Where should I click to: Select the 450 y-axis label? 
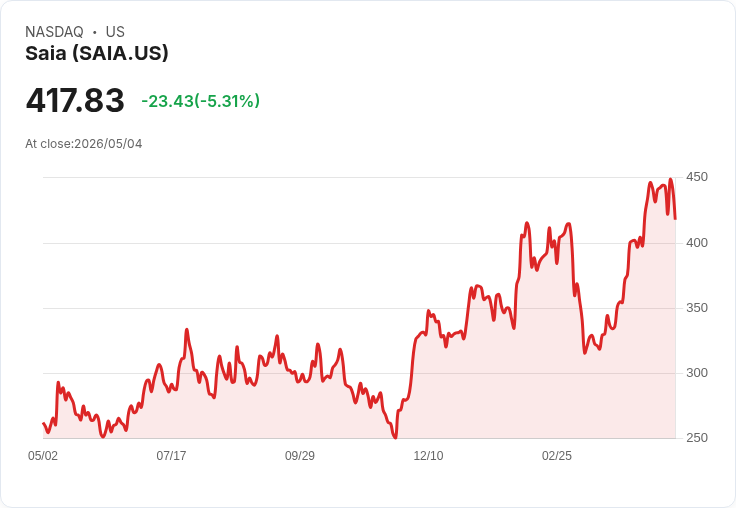[x=697, y=177]
